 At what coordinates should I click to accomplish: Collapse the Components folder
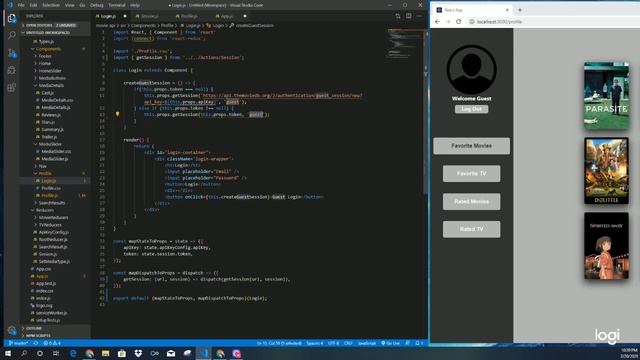(x=48, y=49)
